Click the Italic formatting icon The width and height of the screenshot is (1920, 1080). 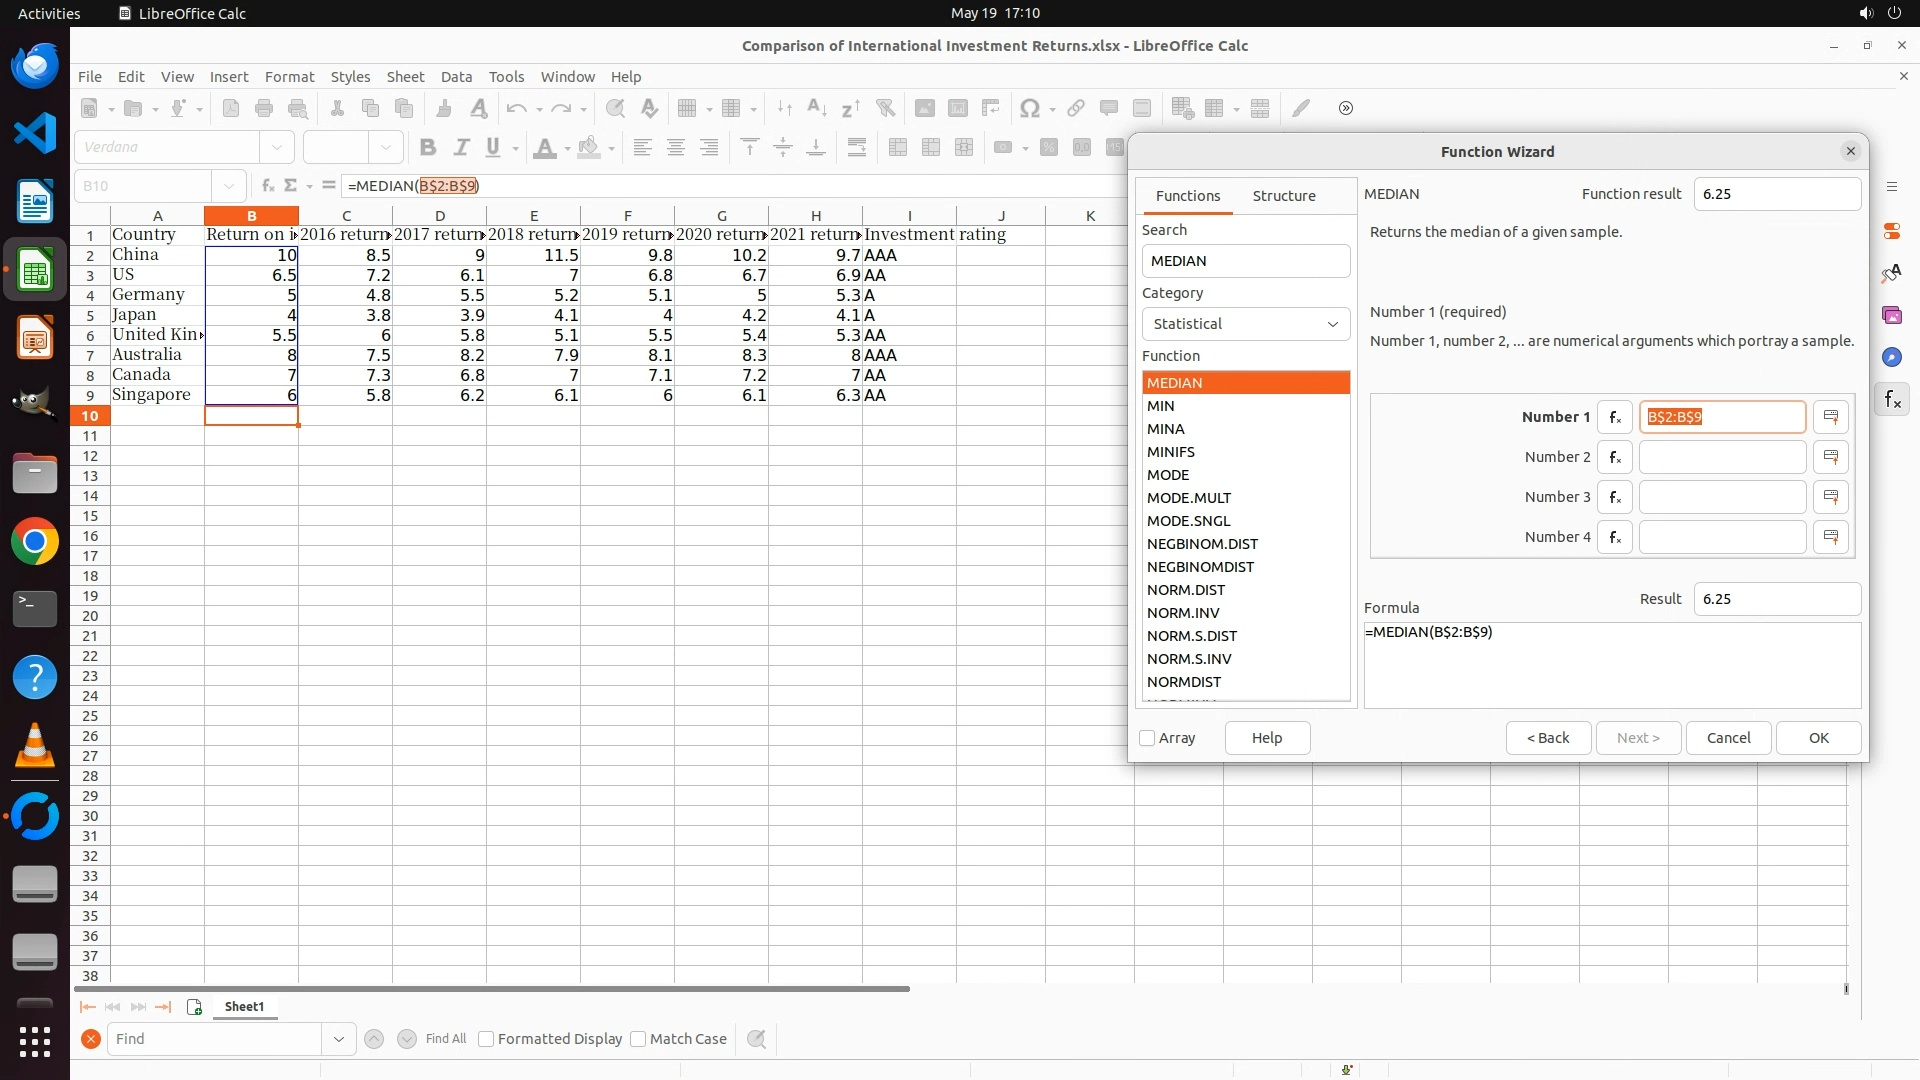(x=461, y=147)
